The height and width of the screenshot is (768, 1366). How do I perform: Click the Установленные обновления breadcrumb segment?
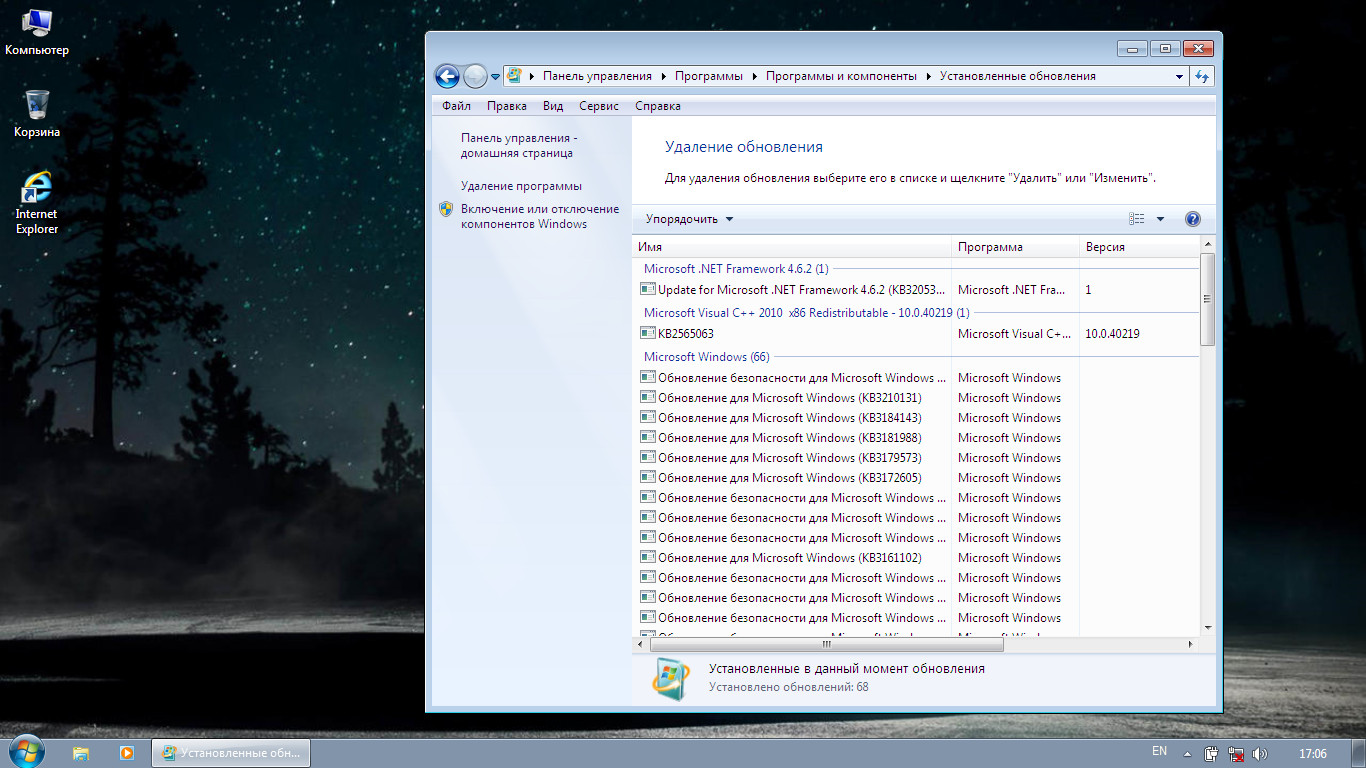pos(1017,76)
